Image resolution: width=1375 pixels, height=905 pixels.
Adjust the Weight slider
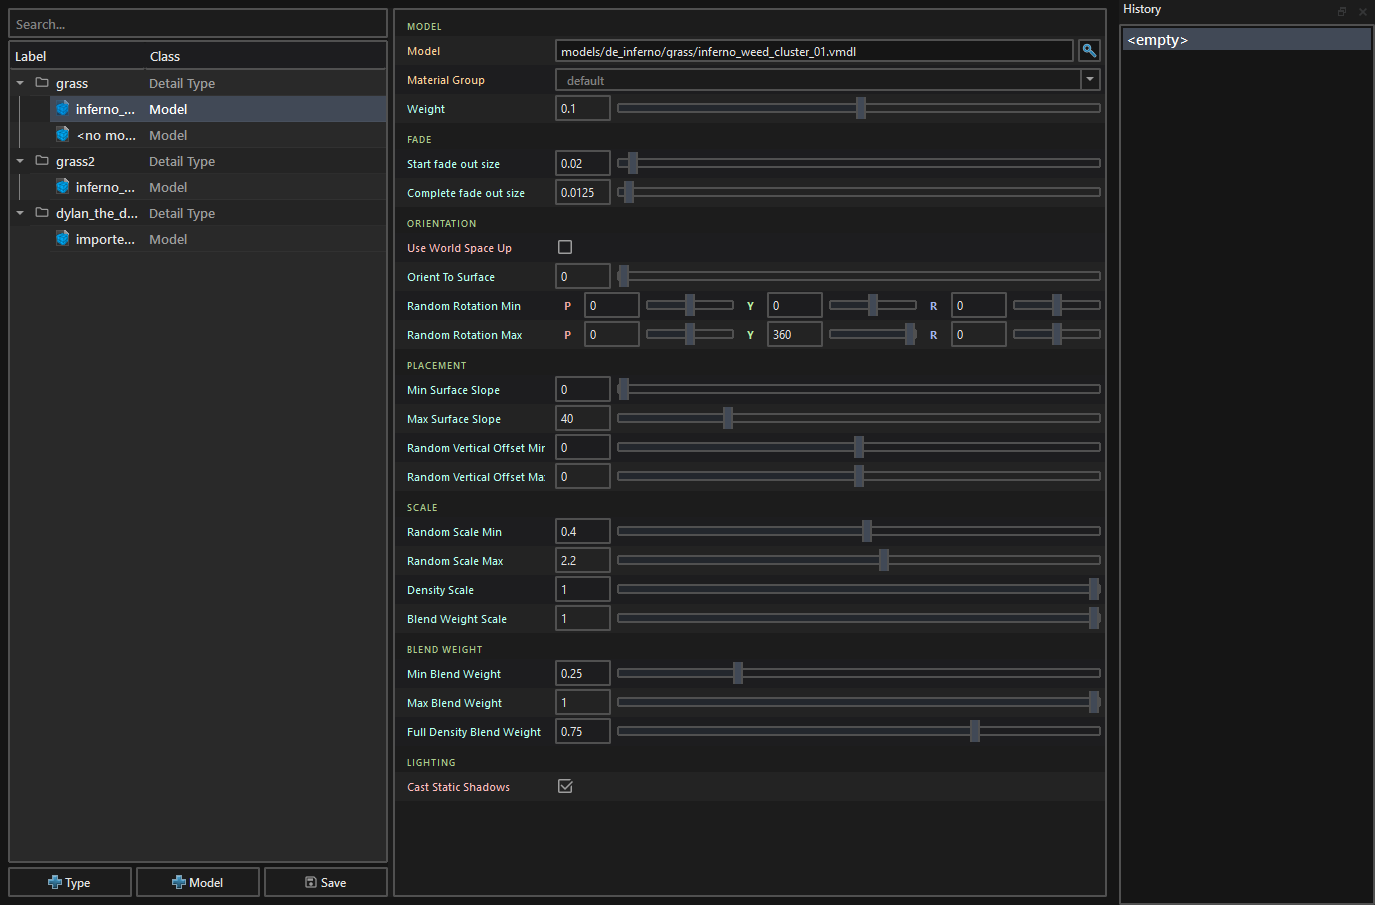pos(860,108)
